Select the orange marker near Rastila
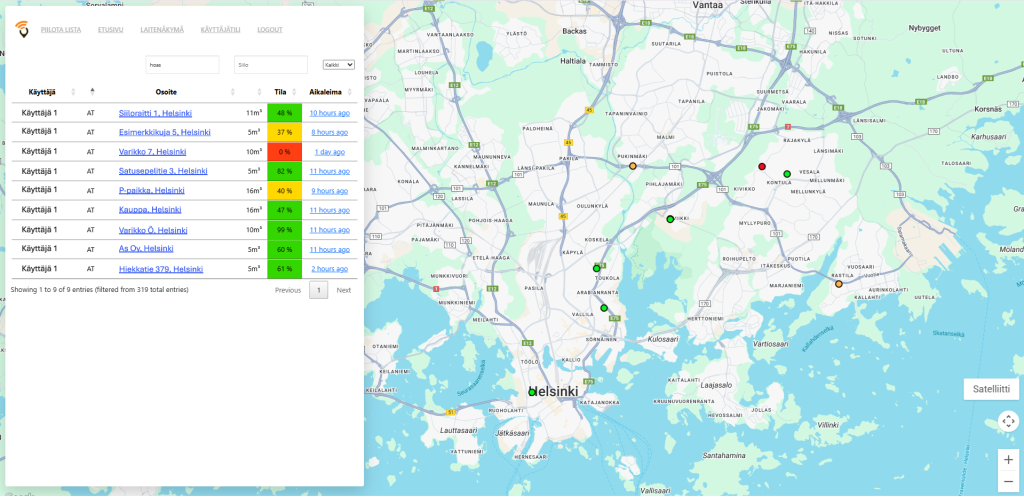 click(839, 284)
